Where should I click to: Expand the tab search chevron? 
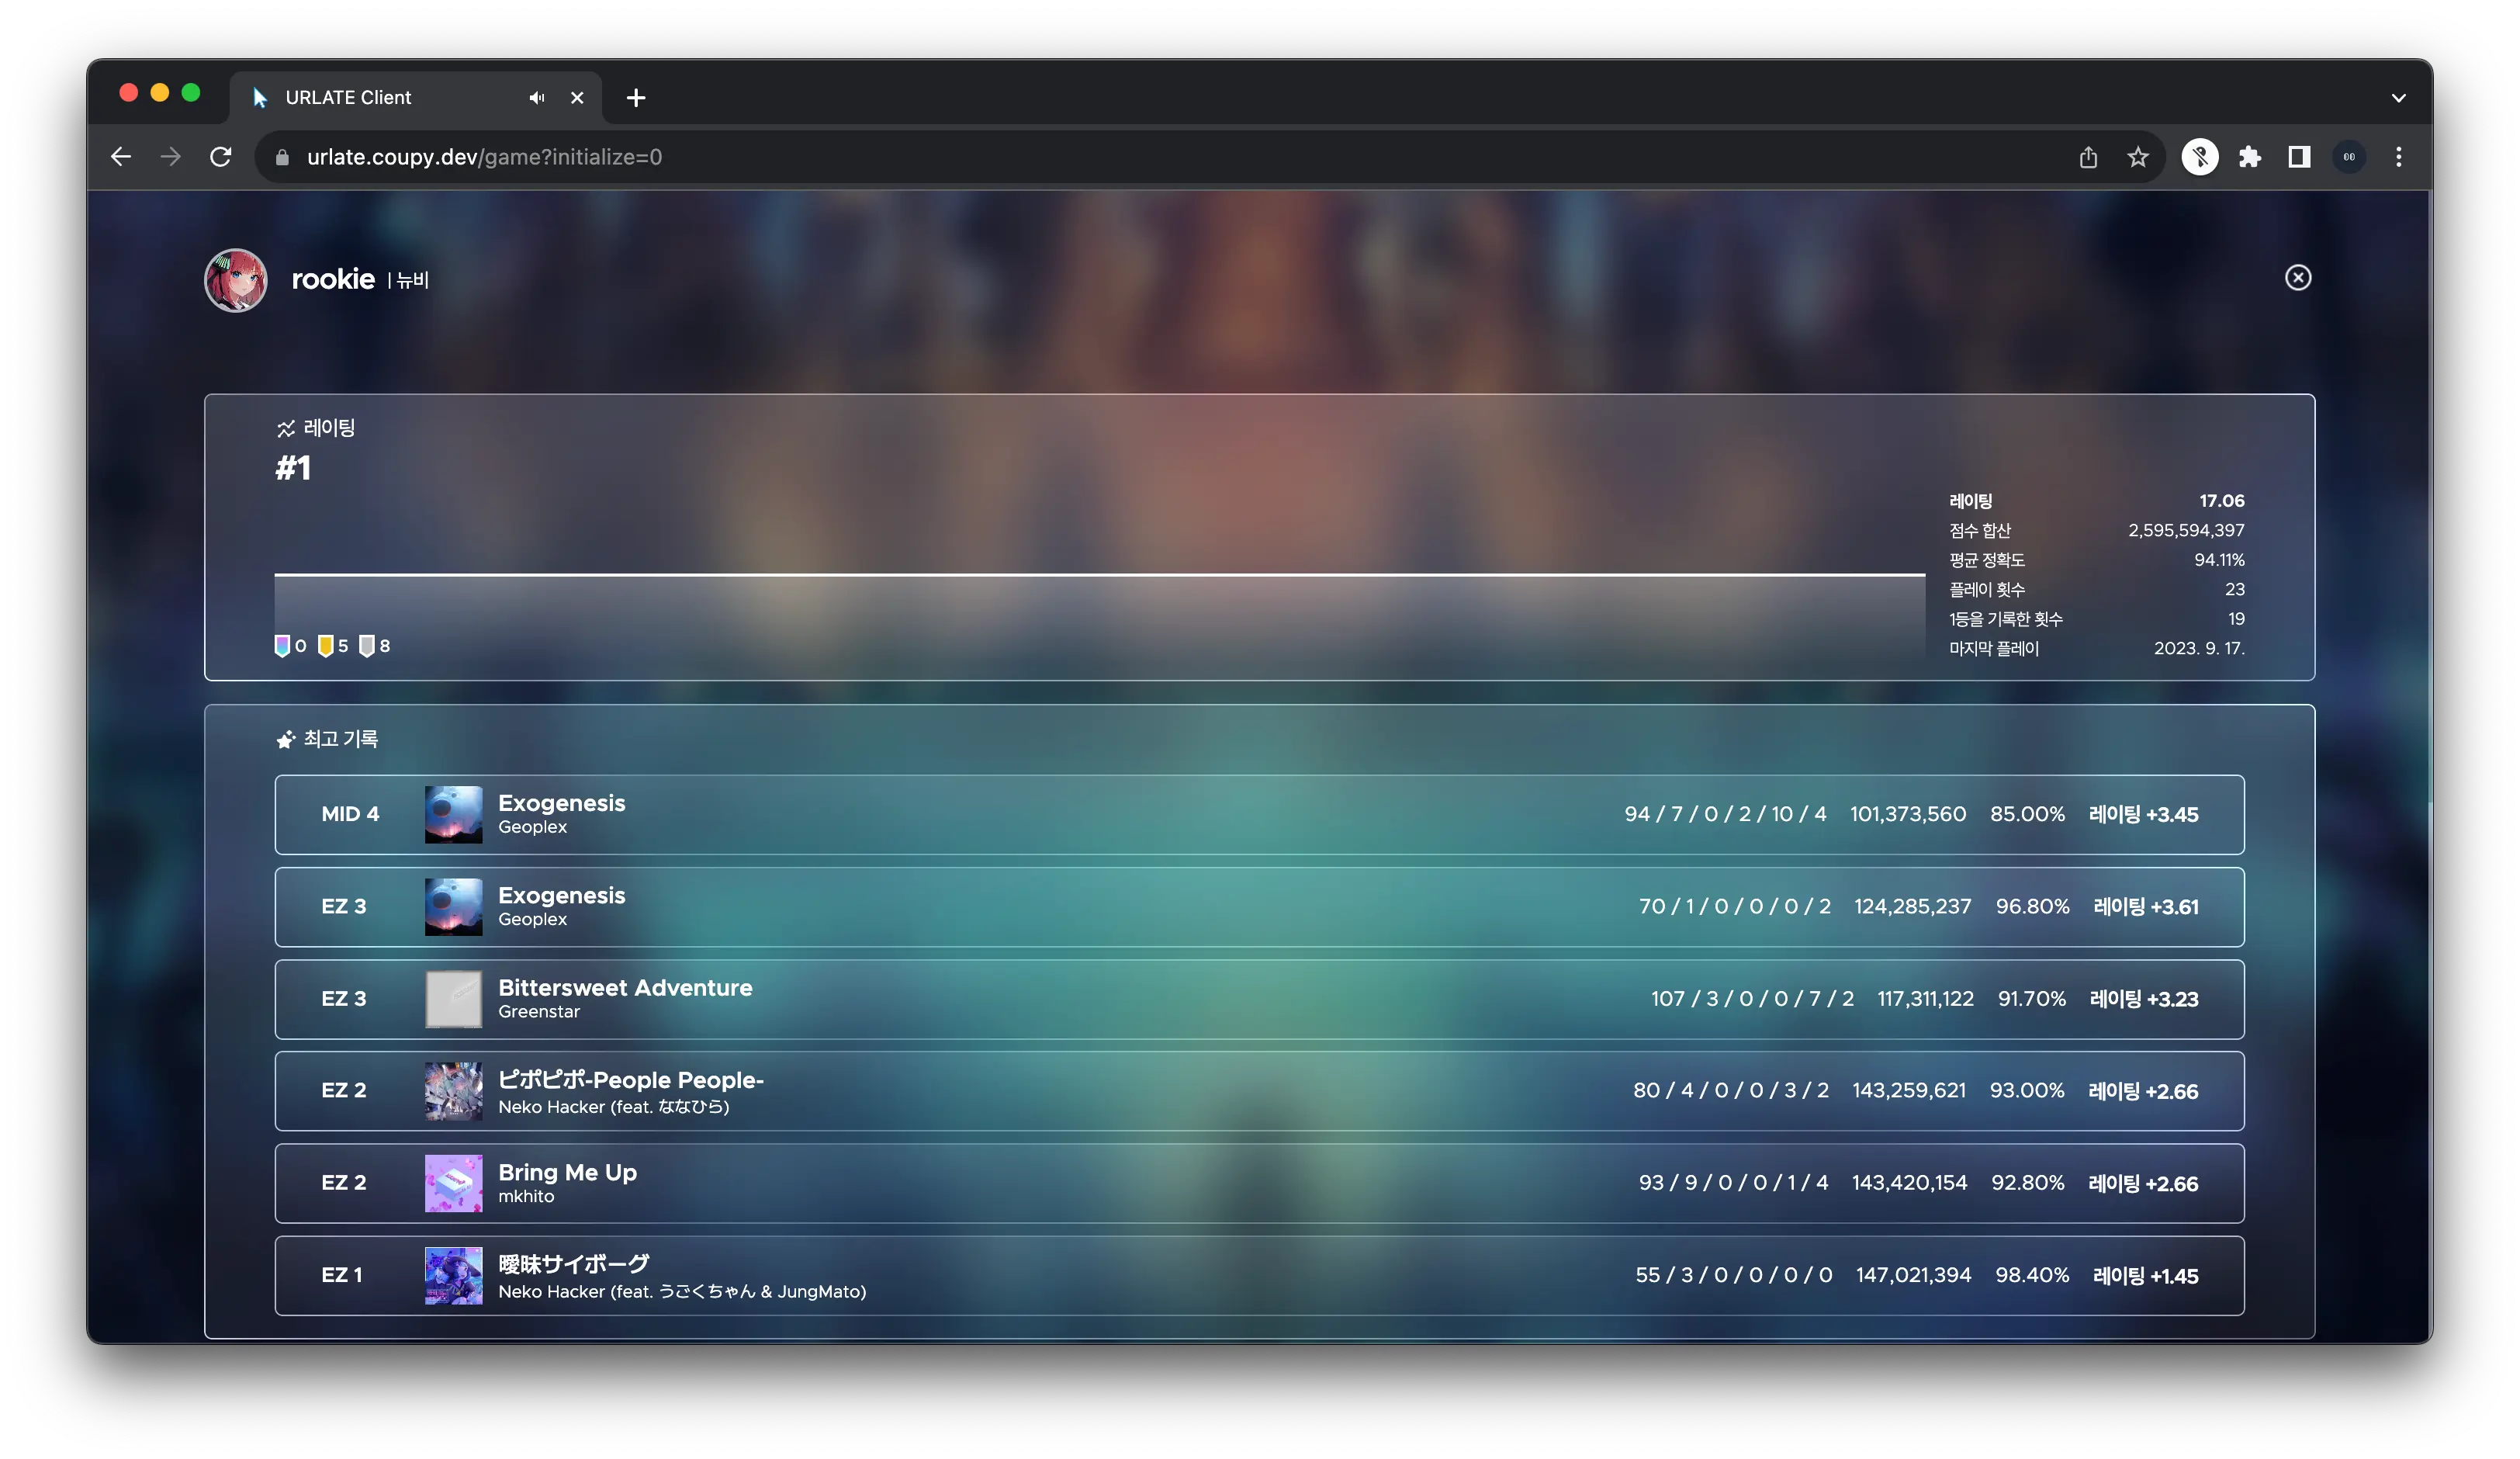pos(2398,98)
